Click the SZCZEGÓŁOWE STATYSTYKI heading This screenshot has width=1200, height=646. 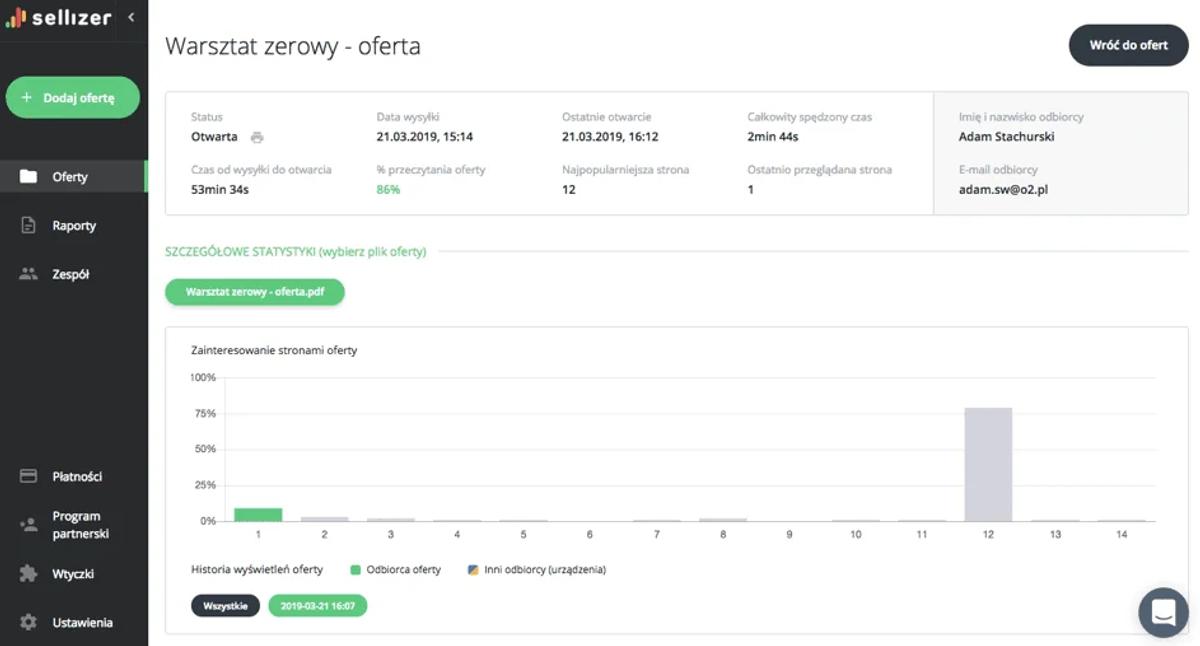[x=295, y=252]
